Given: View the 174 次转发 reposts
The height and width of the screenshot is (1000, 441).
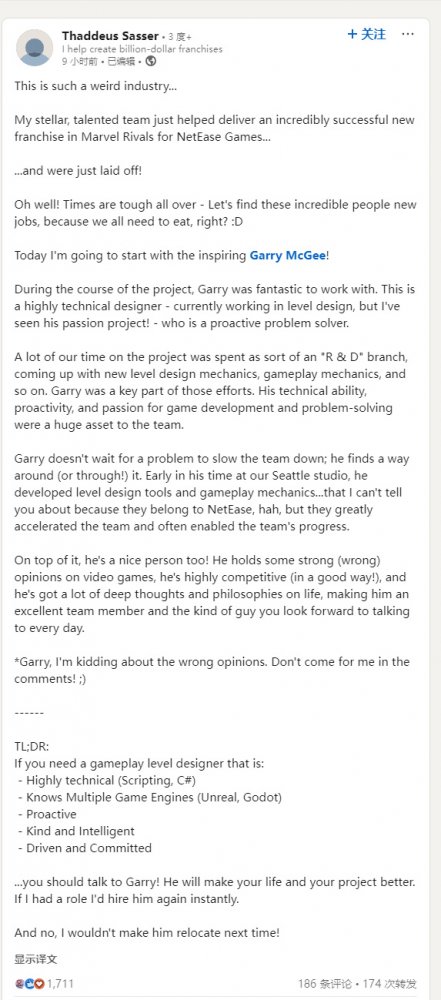Looking at the screenshot, I should 390,984.
